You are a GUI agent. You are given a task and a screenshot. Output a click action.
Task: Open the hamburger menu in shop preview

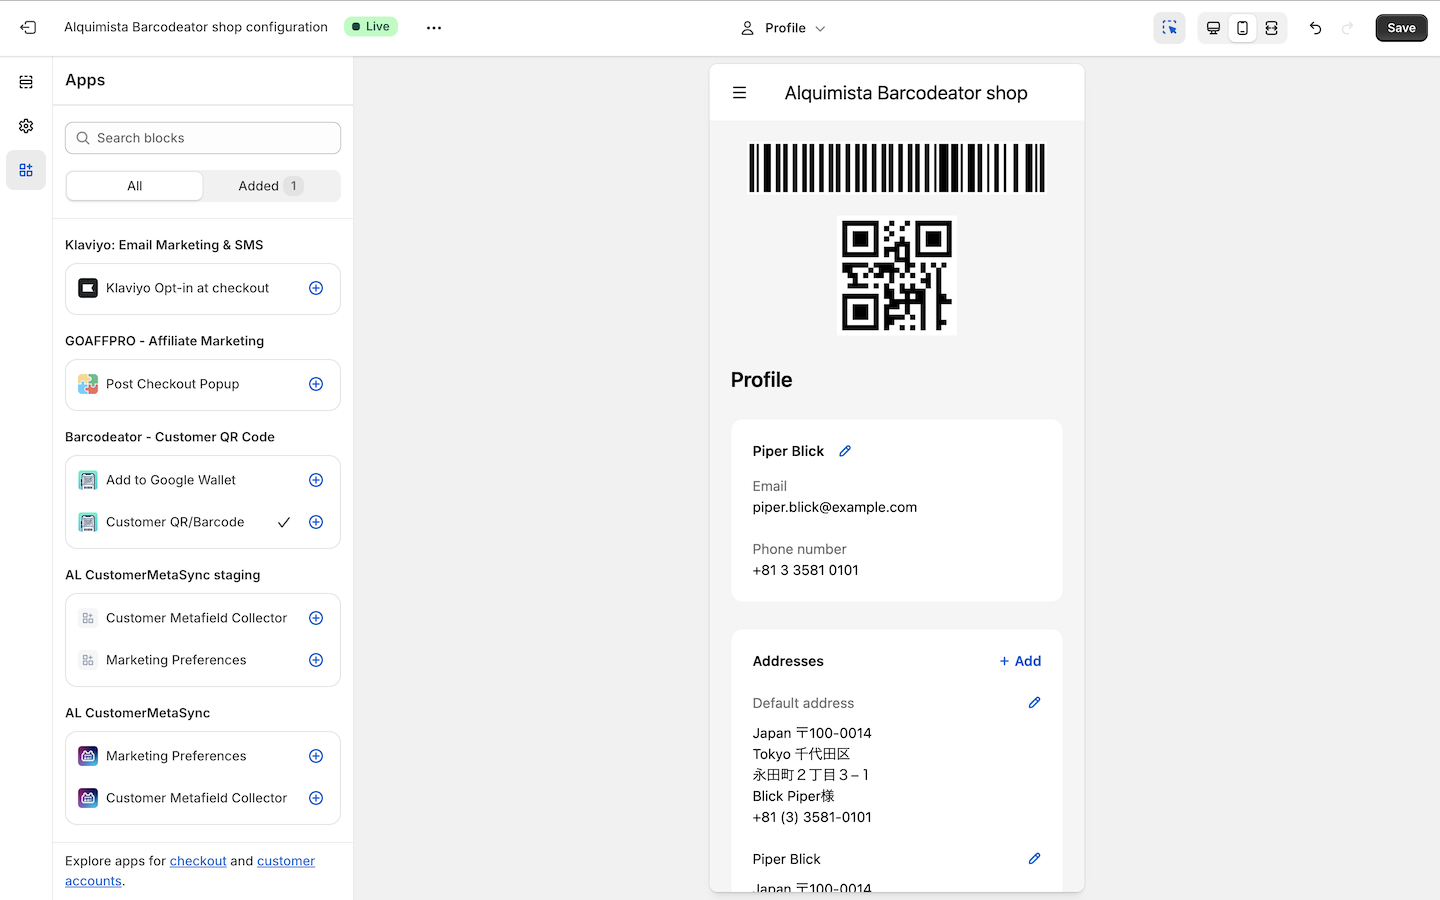739,93
